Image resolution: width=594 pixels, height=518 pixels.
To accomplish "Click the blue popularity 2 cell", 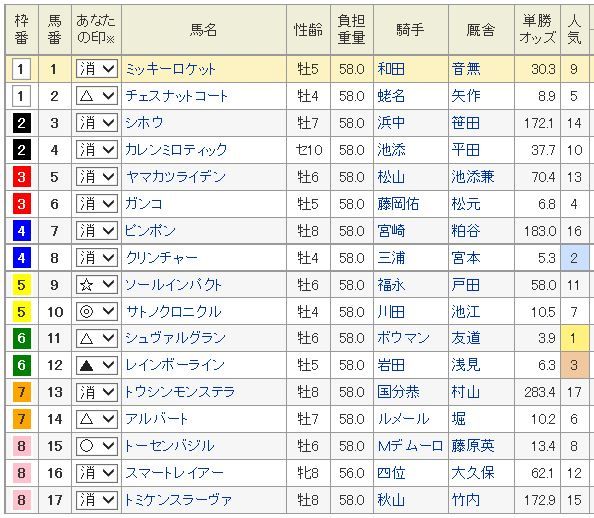I will pyautogui.click(x=574, y=258).
